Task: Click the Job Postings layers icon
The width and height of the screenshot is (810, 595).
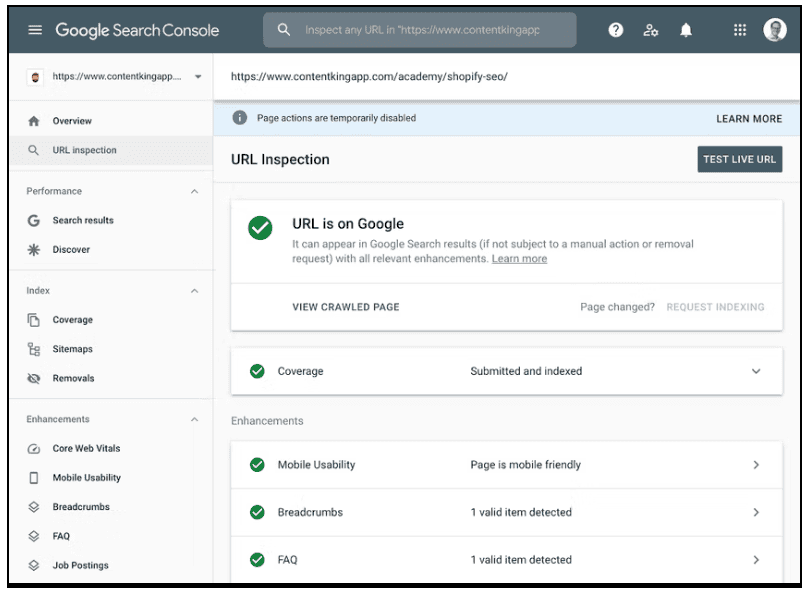Action: coord(34,566)
